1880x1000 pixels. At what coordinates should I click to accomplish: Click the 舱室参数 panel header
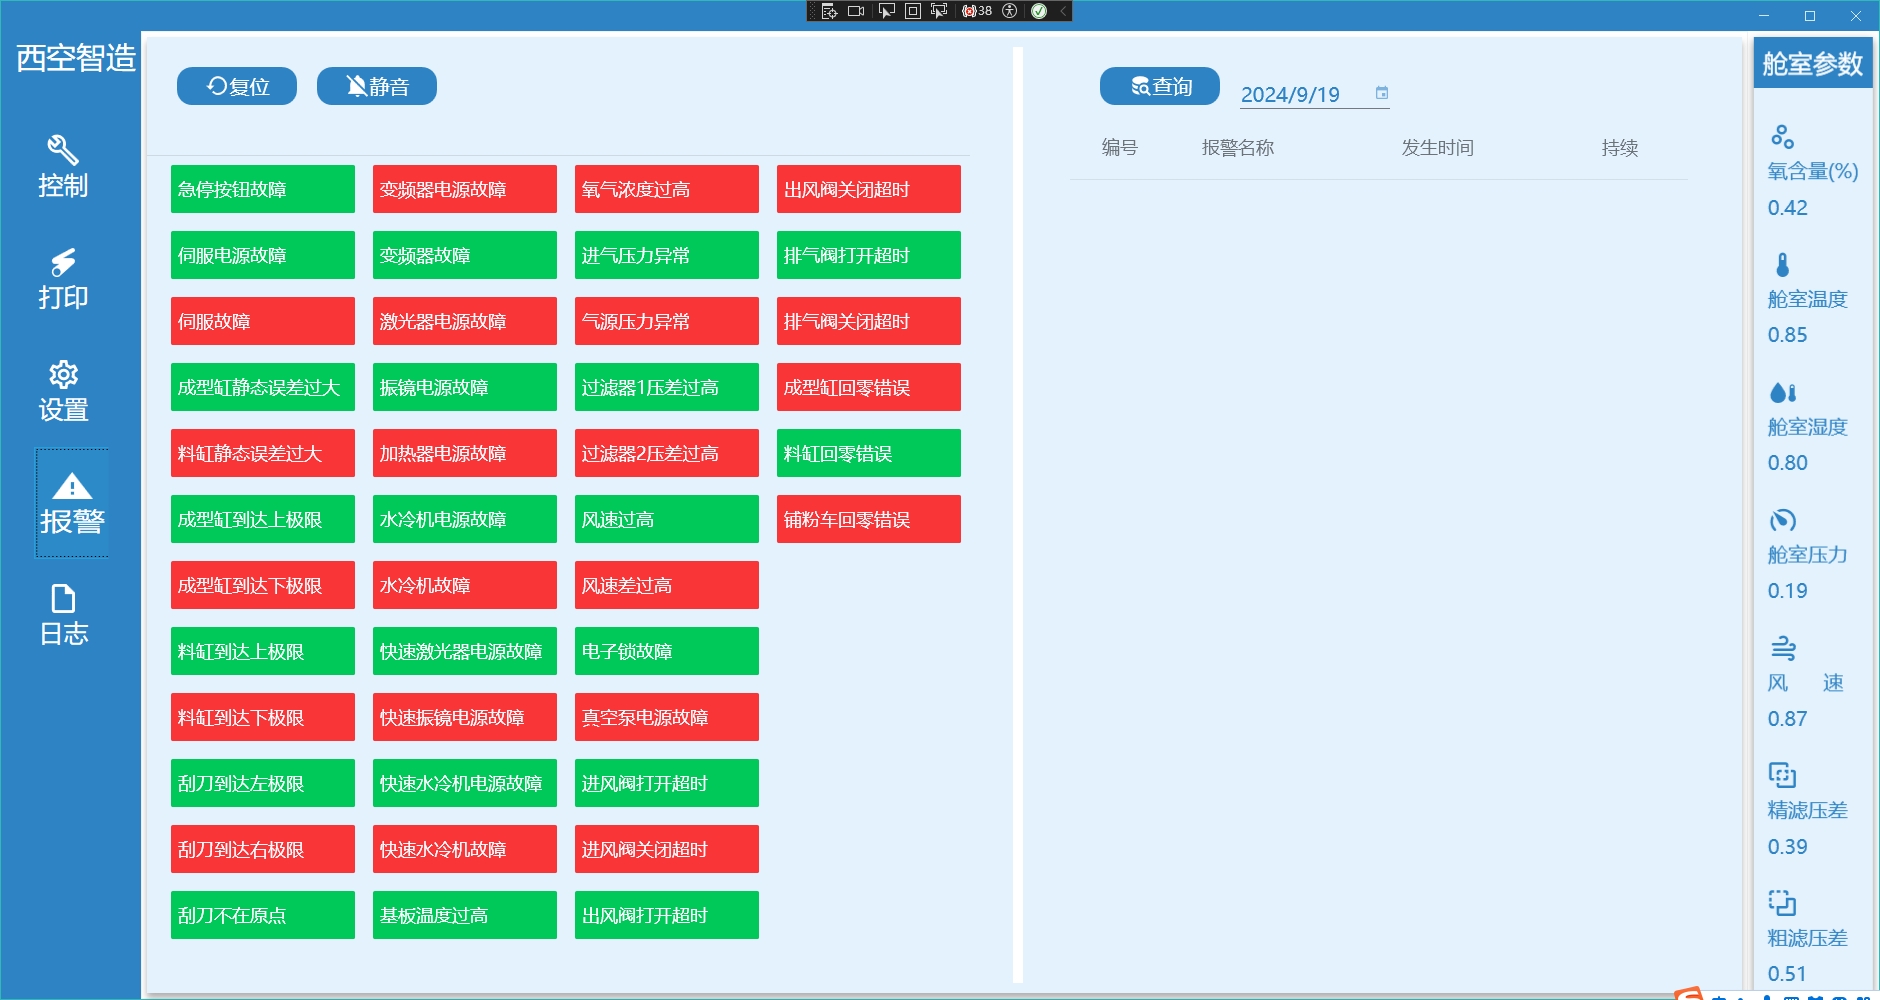(1812, 64)
